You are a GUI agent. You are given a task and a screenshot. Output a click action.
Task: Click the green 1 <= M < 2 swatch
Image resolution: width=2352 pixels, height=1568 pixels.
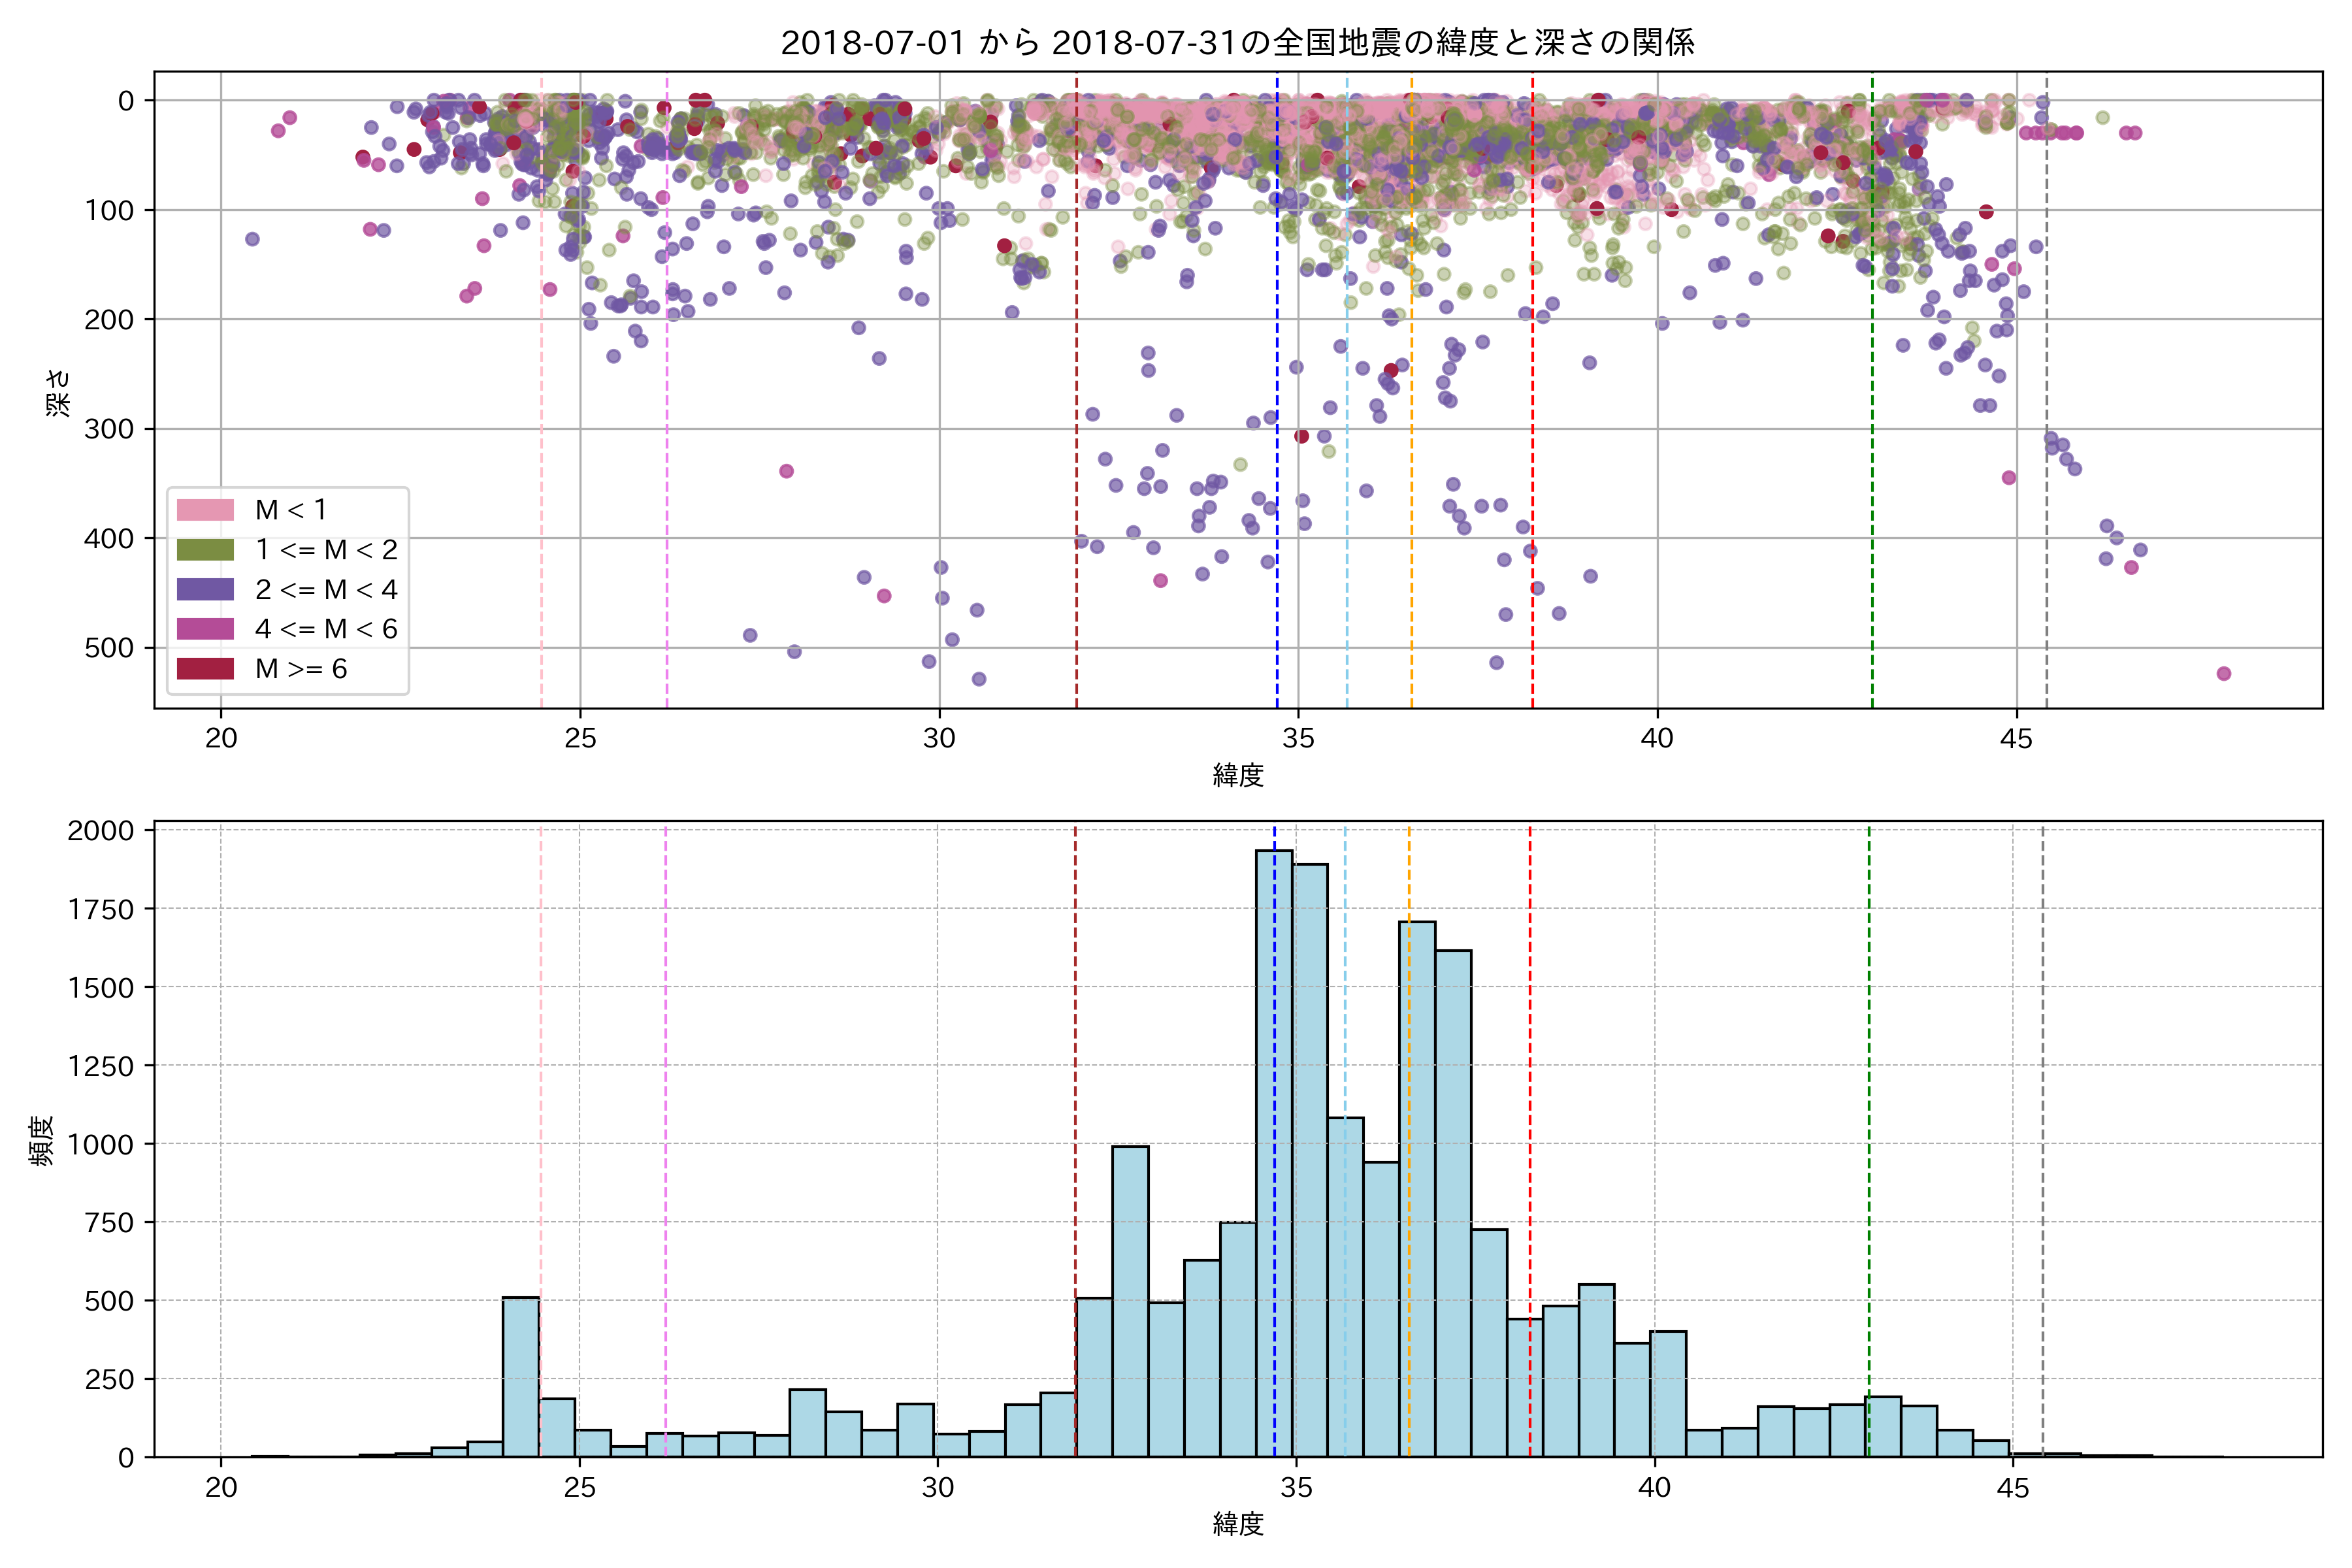205,550
